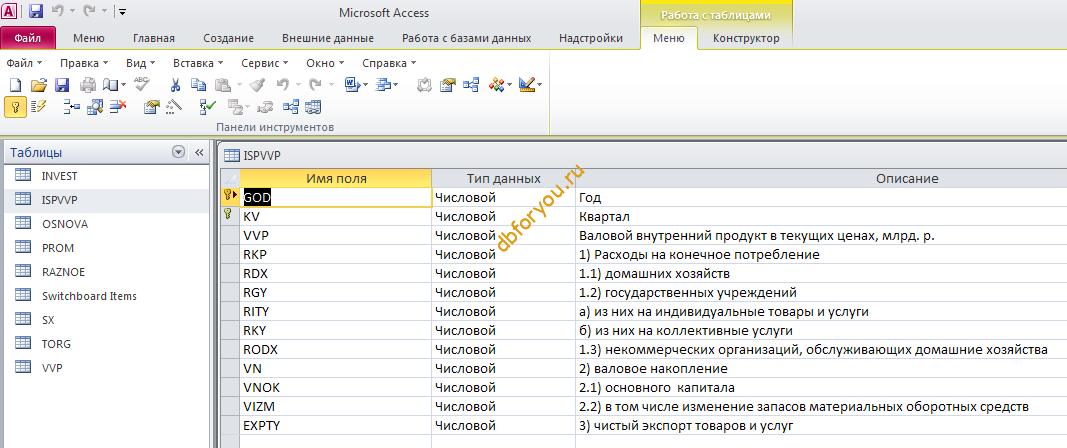1067x448 pixels.
Task: Open Relationships icon in lower toolbar
Action: [x=291, y=106]
